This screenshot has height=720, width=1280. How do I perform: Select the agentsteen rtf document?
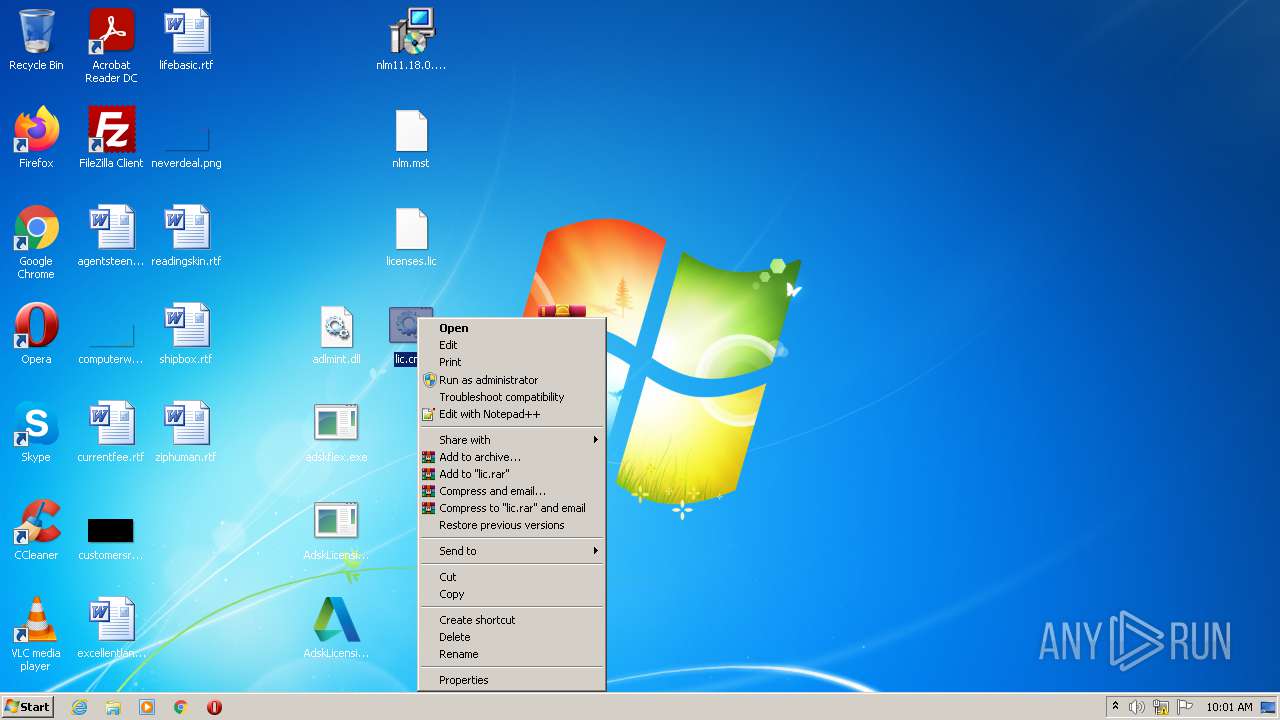pyautogui.click(x=111, y=236)
